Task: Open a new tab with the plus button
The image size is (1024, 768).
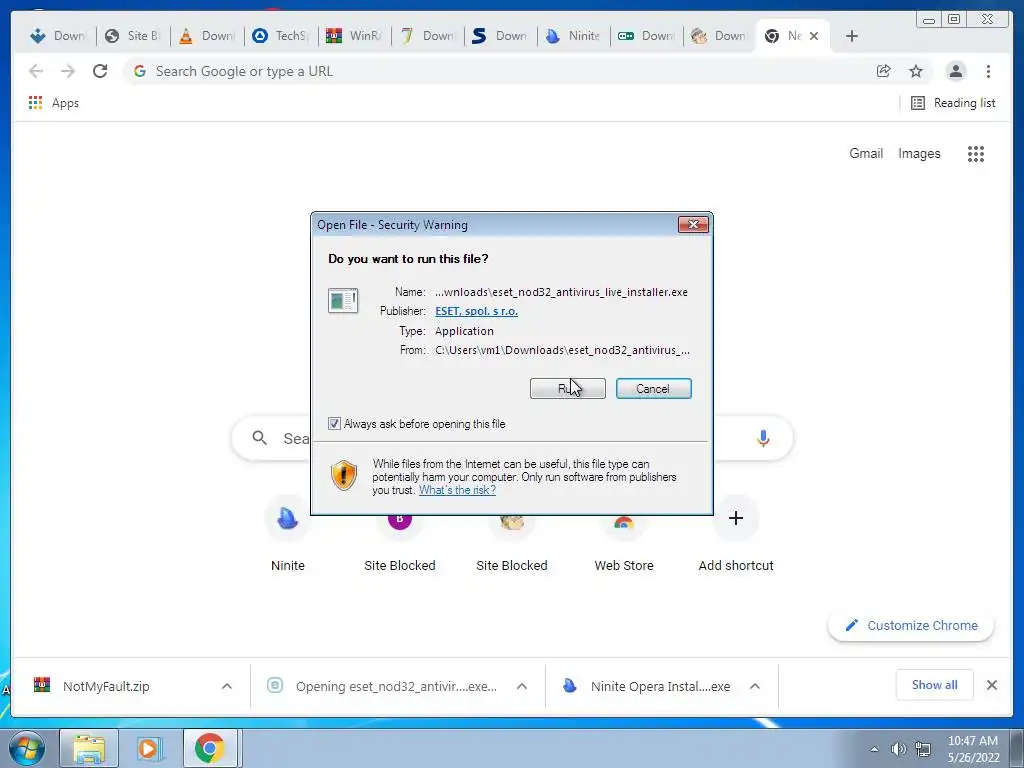Action: pyautogui.click(x=852, y=36)
